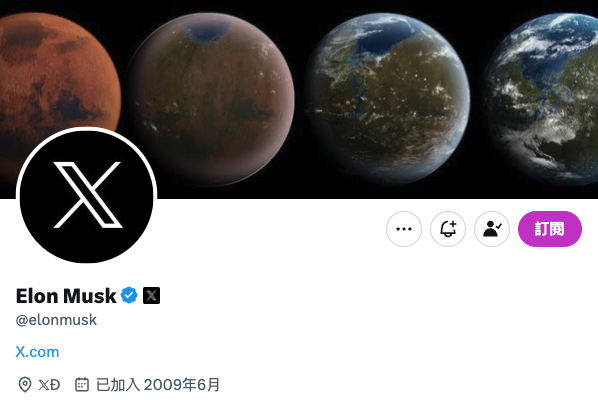This screenshot has width=598, height=400.
Task: Click the location pin icon
Action: pos(25,384)
